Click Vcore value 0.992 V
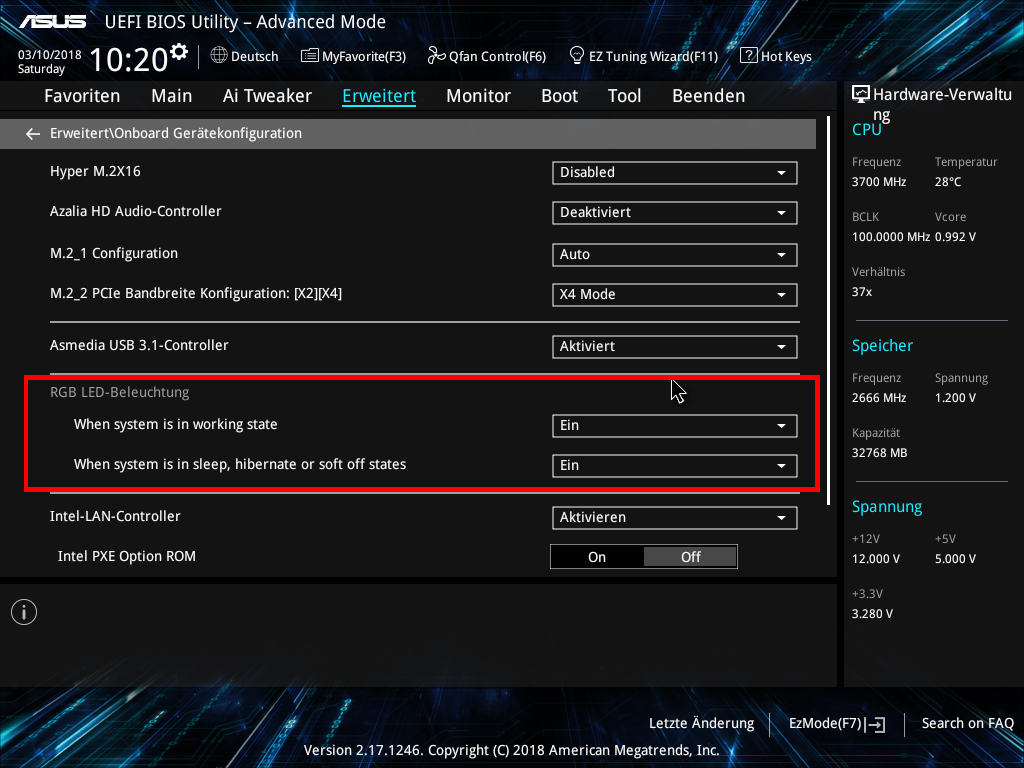Image resolution: width=1024 pixels, height=768 pixels. point(955,236)
